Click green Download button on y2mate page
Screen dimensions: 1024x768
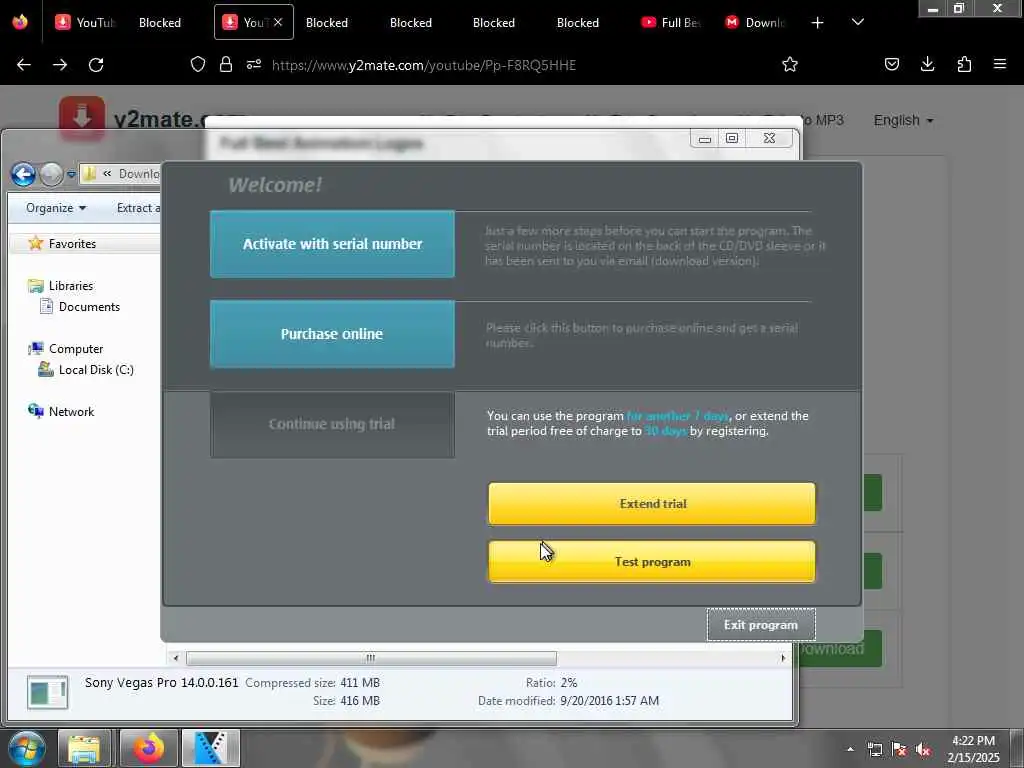(x=839, y=648)
